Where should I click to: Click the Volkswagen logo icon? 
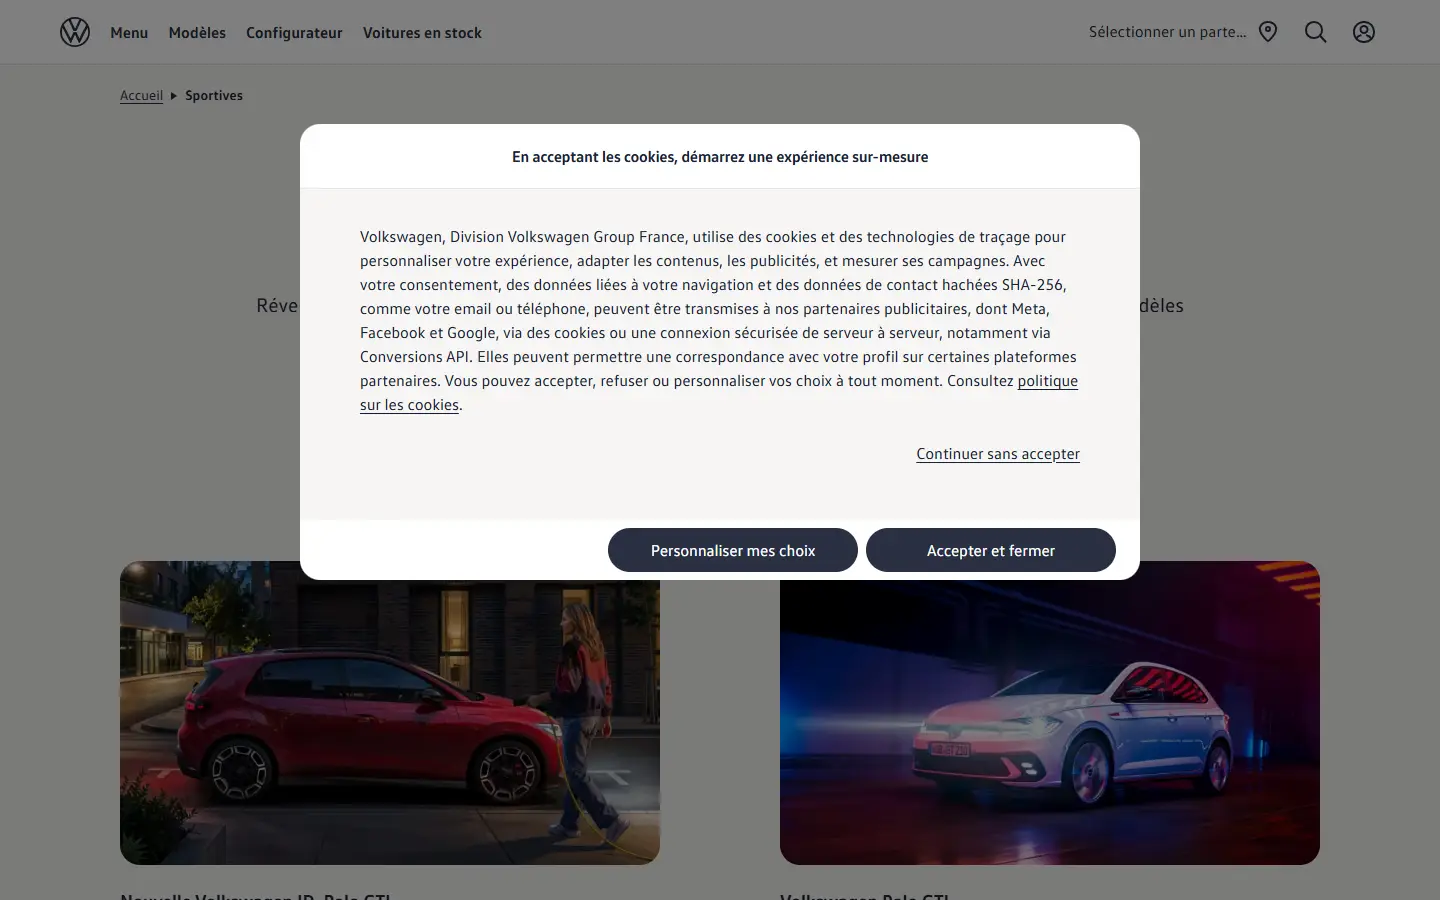coord(75,32)
